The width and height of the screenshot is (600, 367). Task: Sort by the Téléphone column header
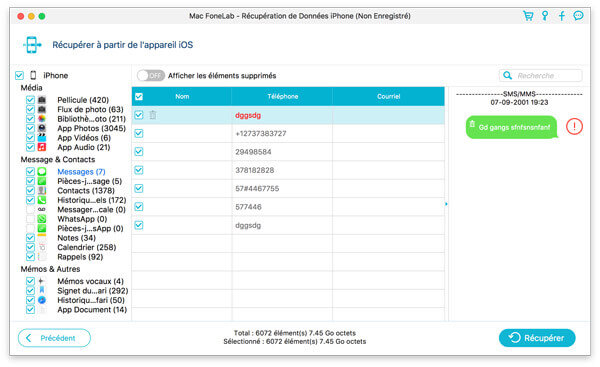(282, 96)
